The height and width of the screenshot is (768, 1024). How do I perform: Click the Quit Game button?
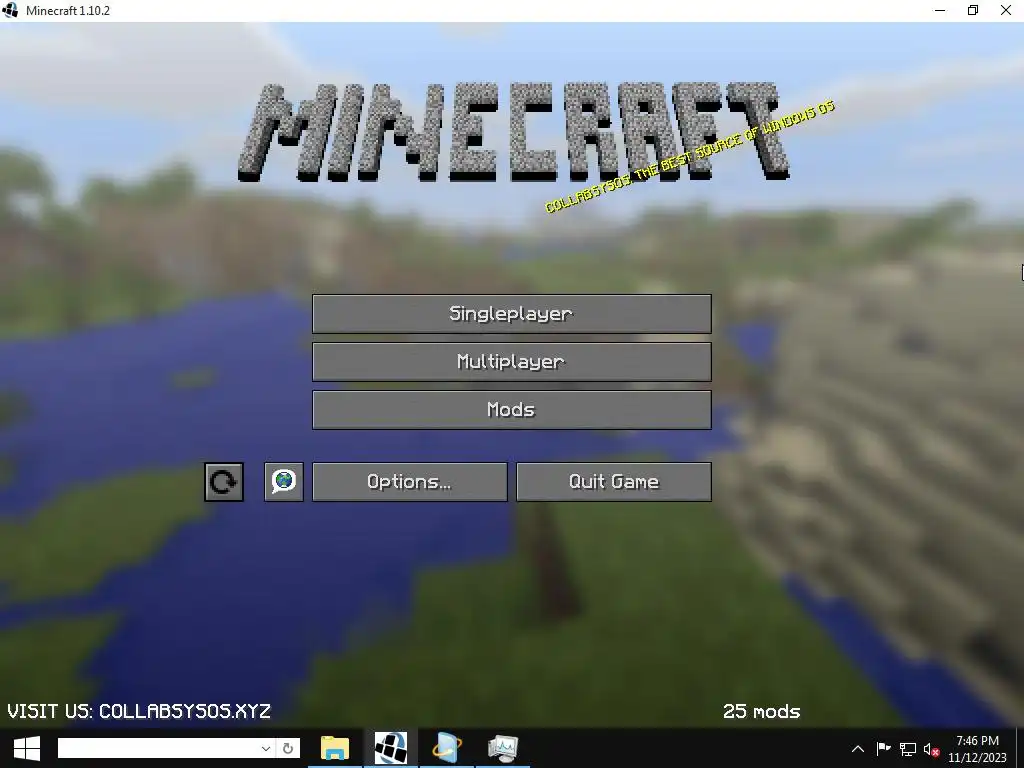click(614, 482)
